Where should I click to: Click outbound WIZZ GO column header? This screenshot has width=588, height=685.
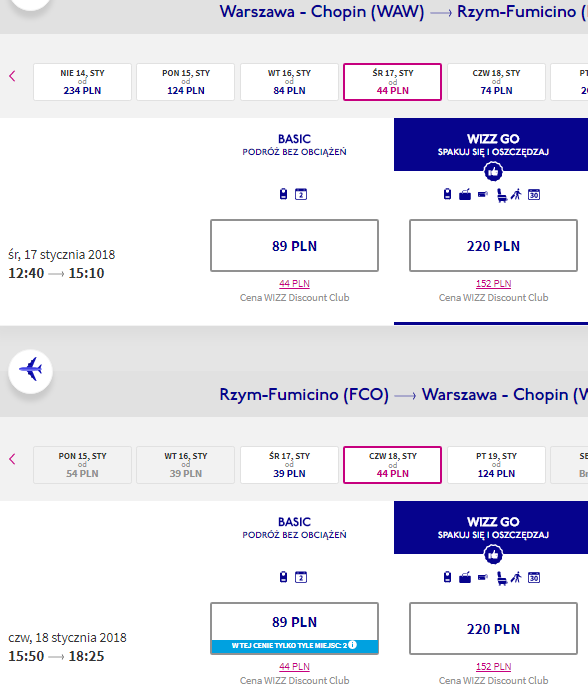pyautogui.click(x=491, y=144)
